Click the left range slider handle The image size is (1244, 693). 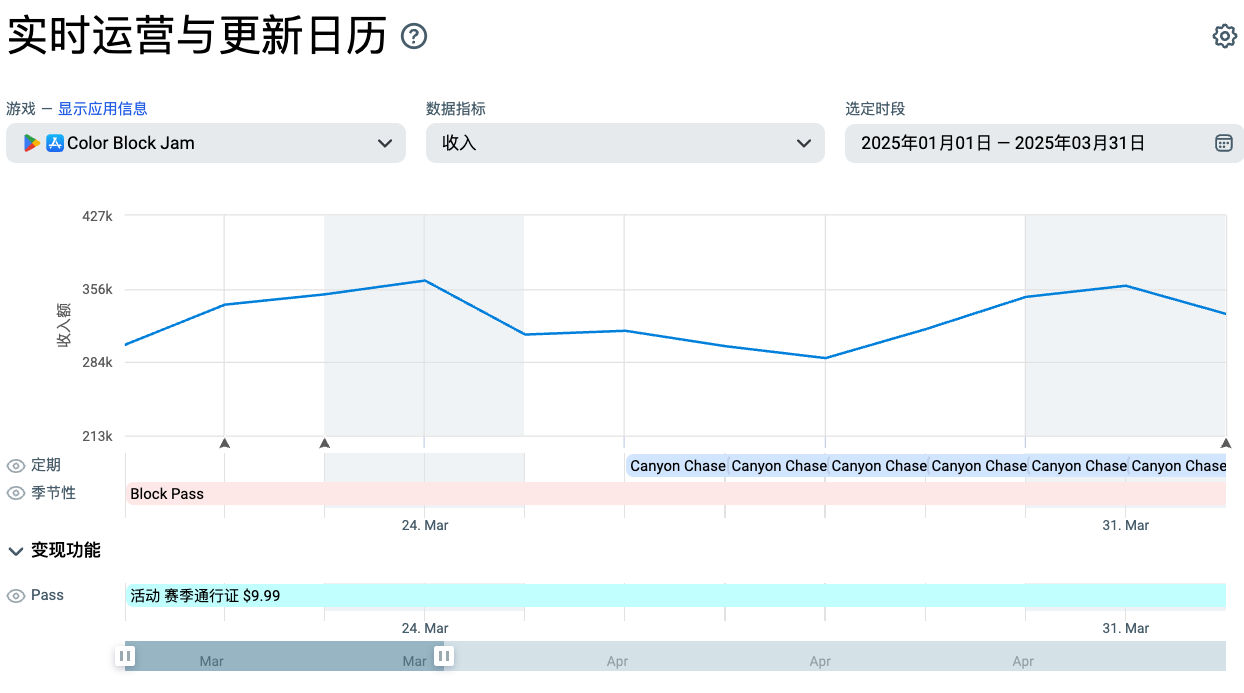pyautogui.click(x=125, y=656)
